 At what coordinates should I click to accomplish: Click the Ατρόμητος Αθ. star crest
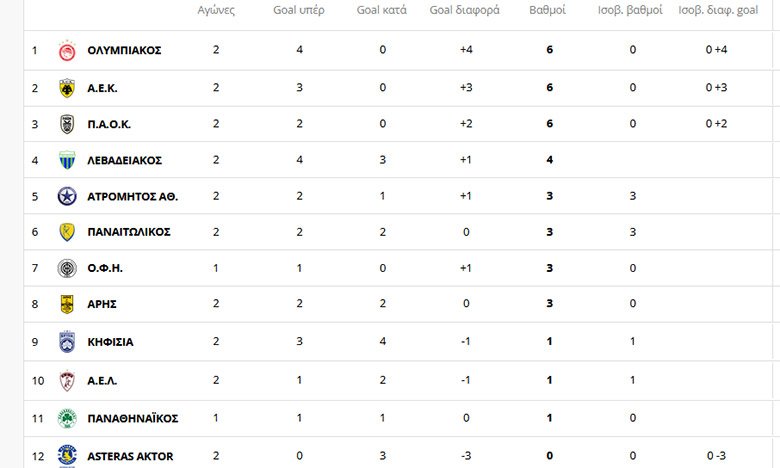[67, 196]
